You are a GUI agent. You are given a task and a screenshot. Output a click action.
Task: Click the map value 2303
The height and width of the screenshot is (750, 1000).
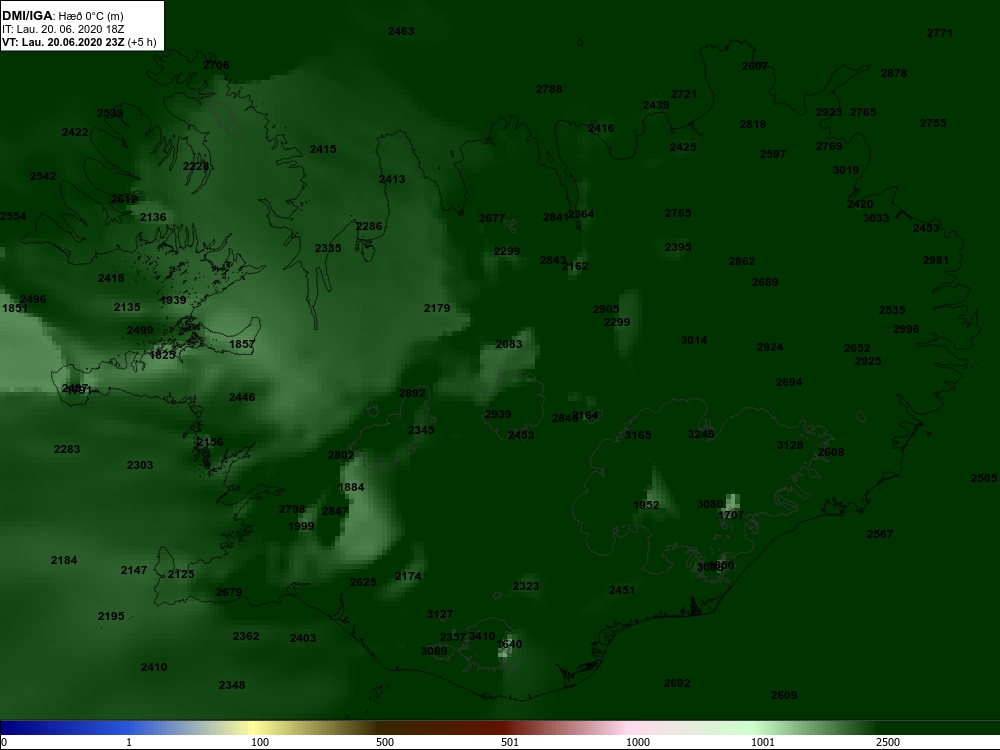(x=140, y=466)
